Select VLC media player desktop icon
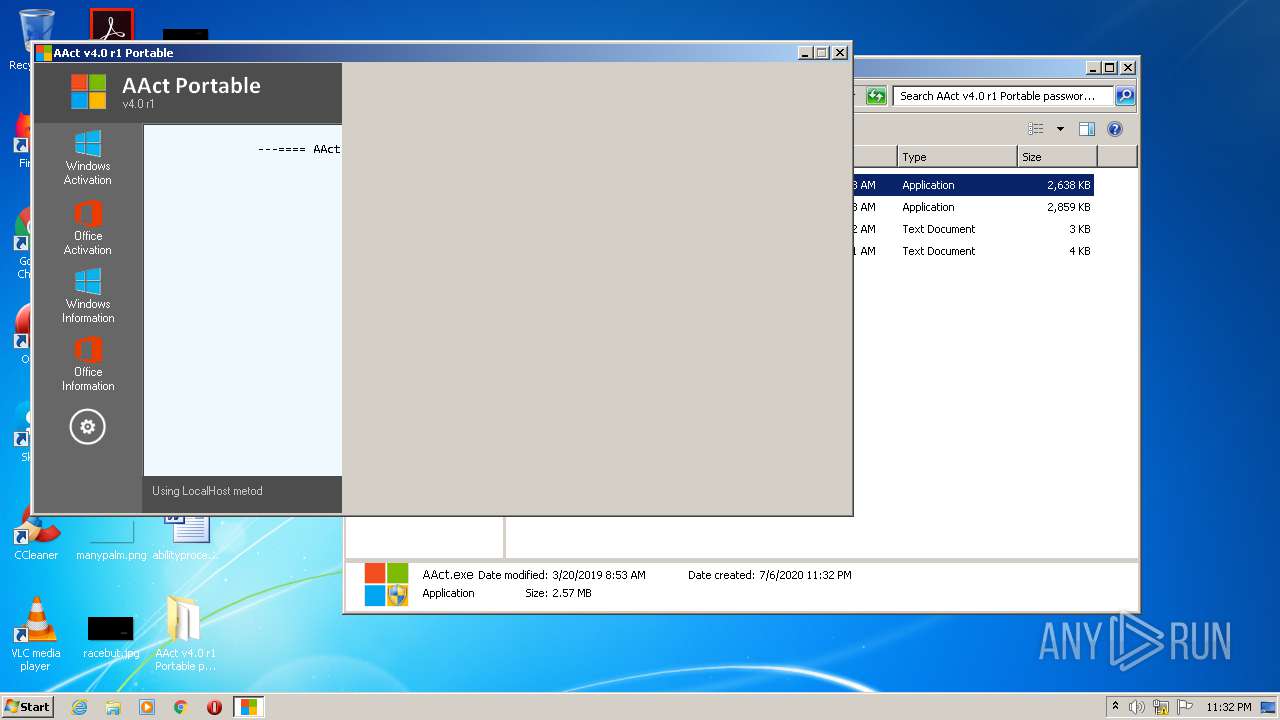1280x720 pixels. tap(35, 634)
